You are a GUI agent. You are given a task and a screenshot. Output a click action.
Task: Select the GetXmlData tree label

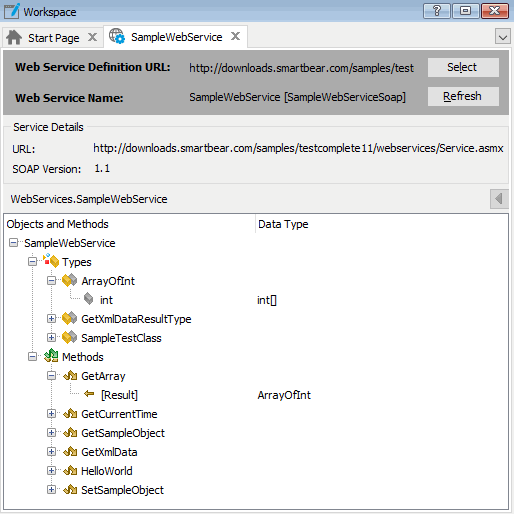pos(109,452)
